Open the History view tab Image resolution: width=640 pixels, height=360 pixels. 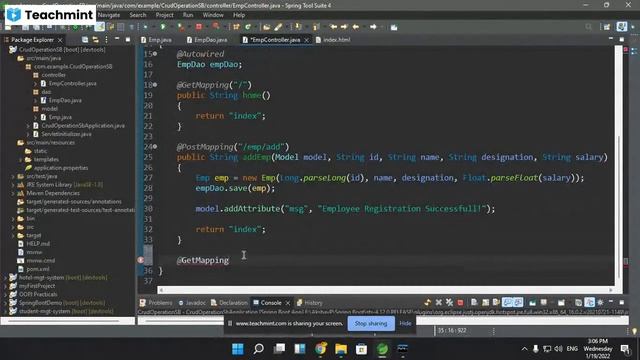tap(309, 303)
